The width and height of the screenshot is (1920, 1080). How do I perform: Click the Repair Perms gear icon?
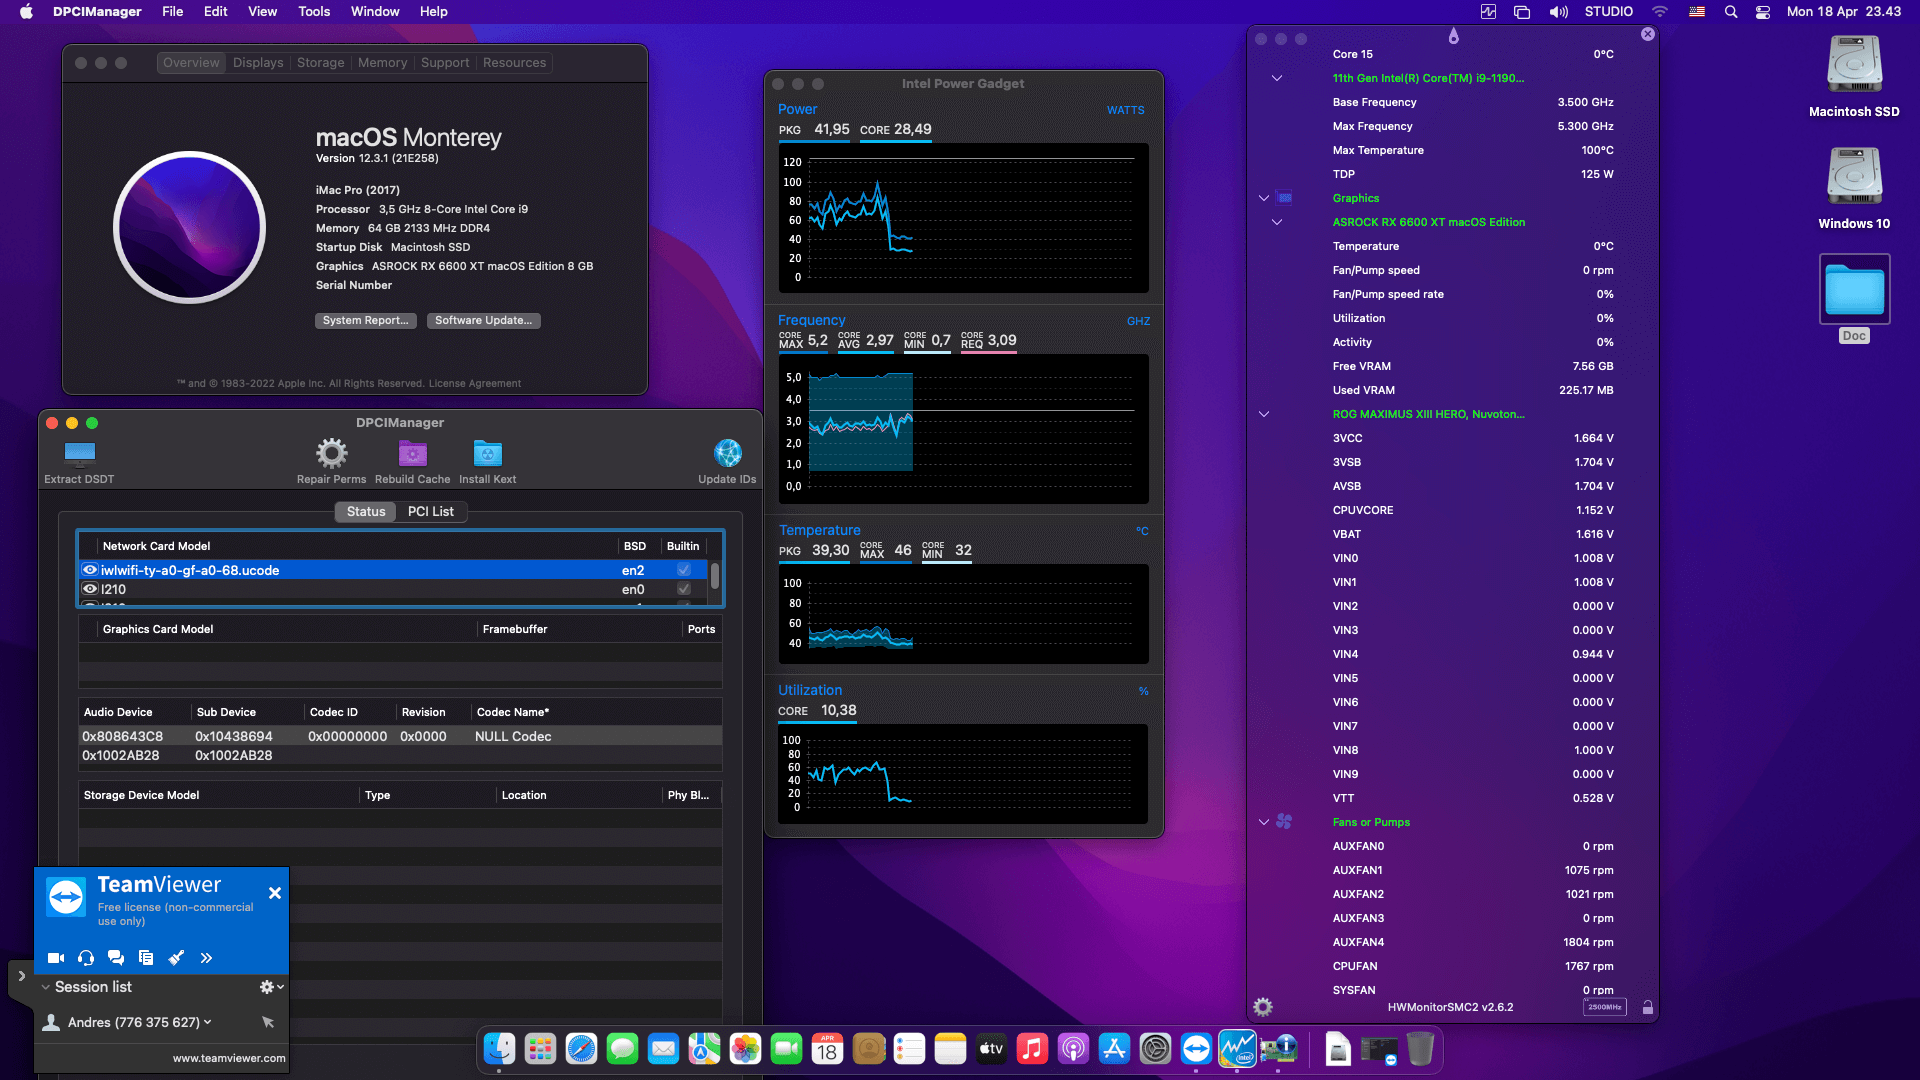pyautogui.click(x=331, y=453)
